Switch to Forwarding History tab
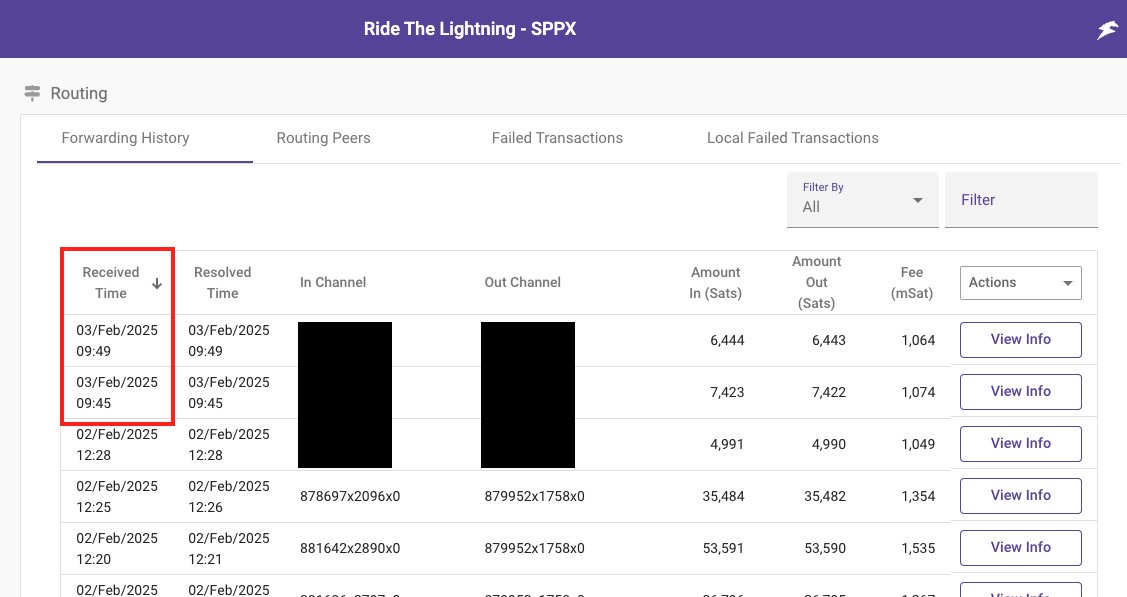The image size is (1127, 597). (125, 138)
